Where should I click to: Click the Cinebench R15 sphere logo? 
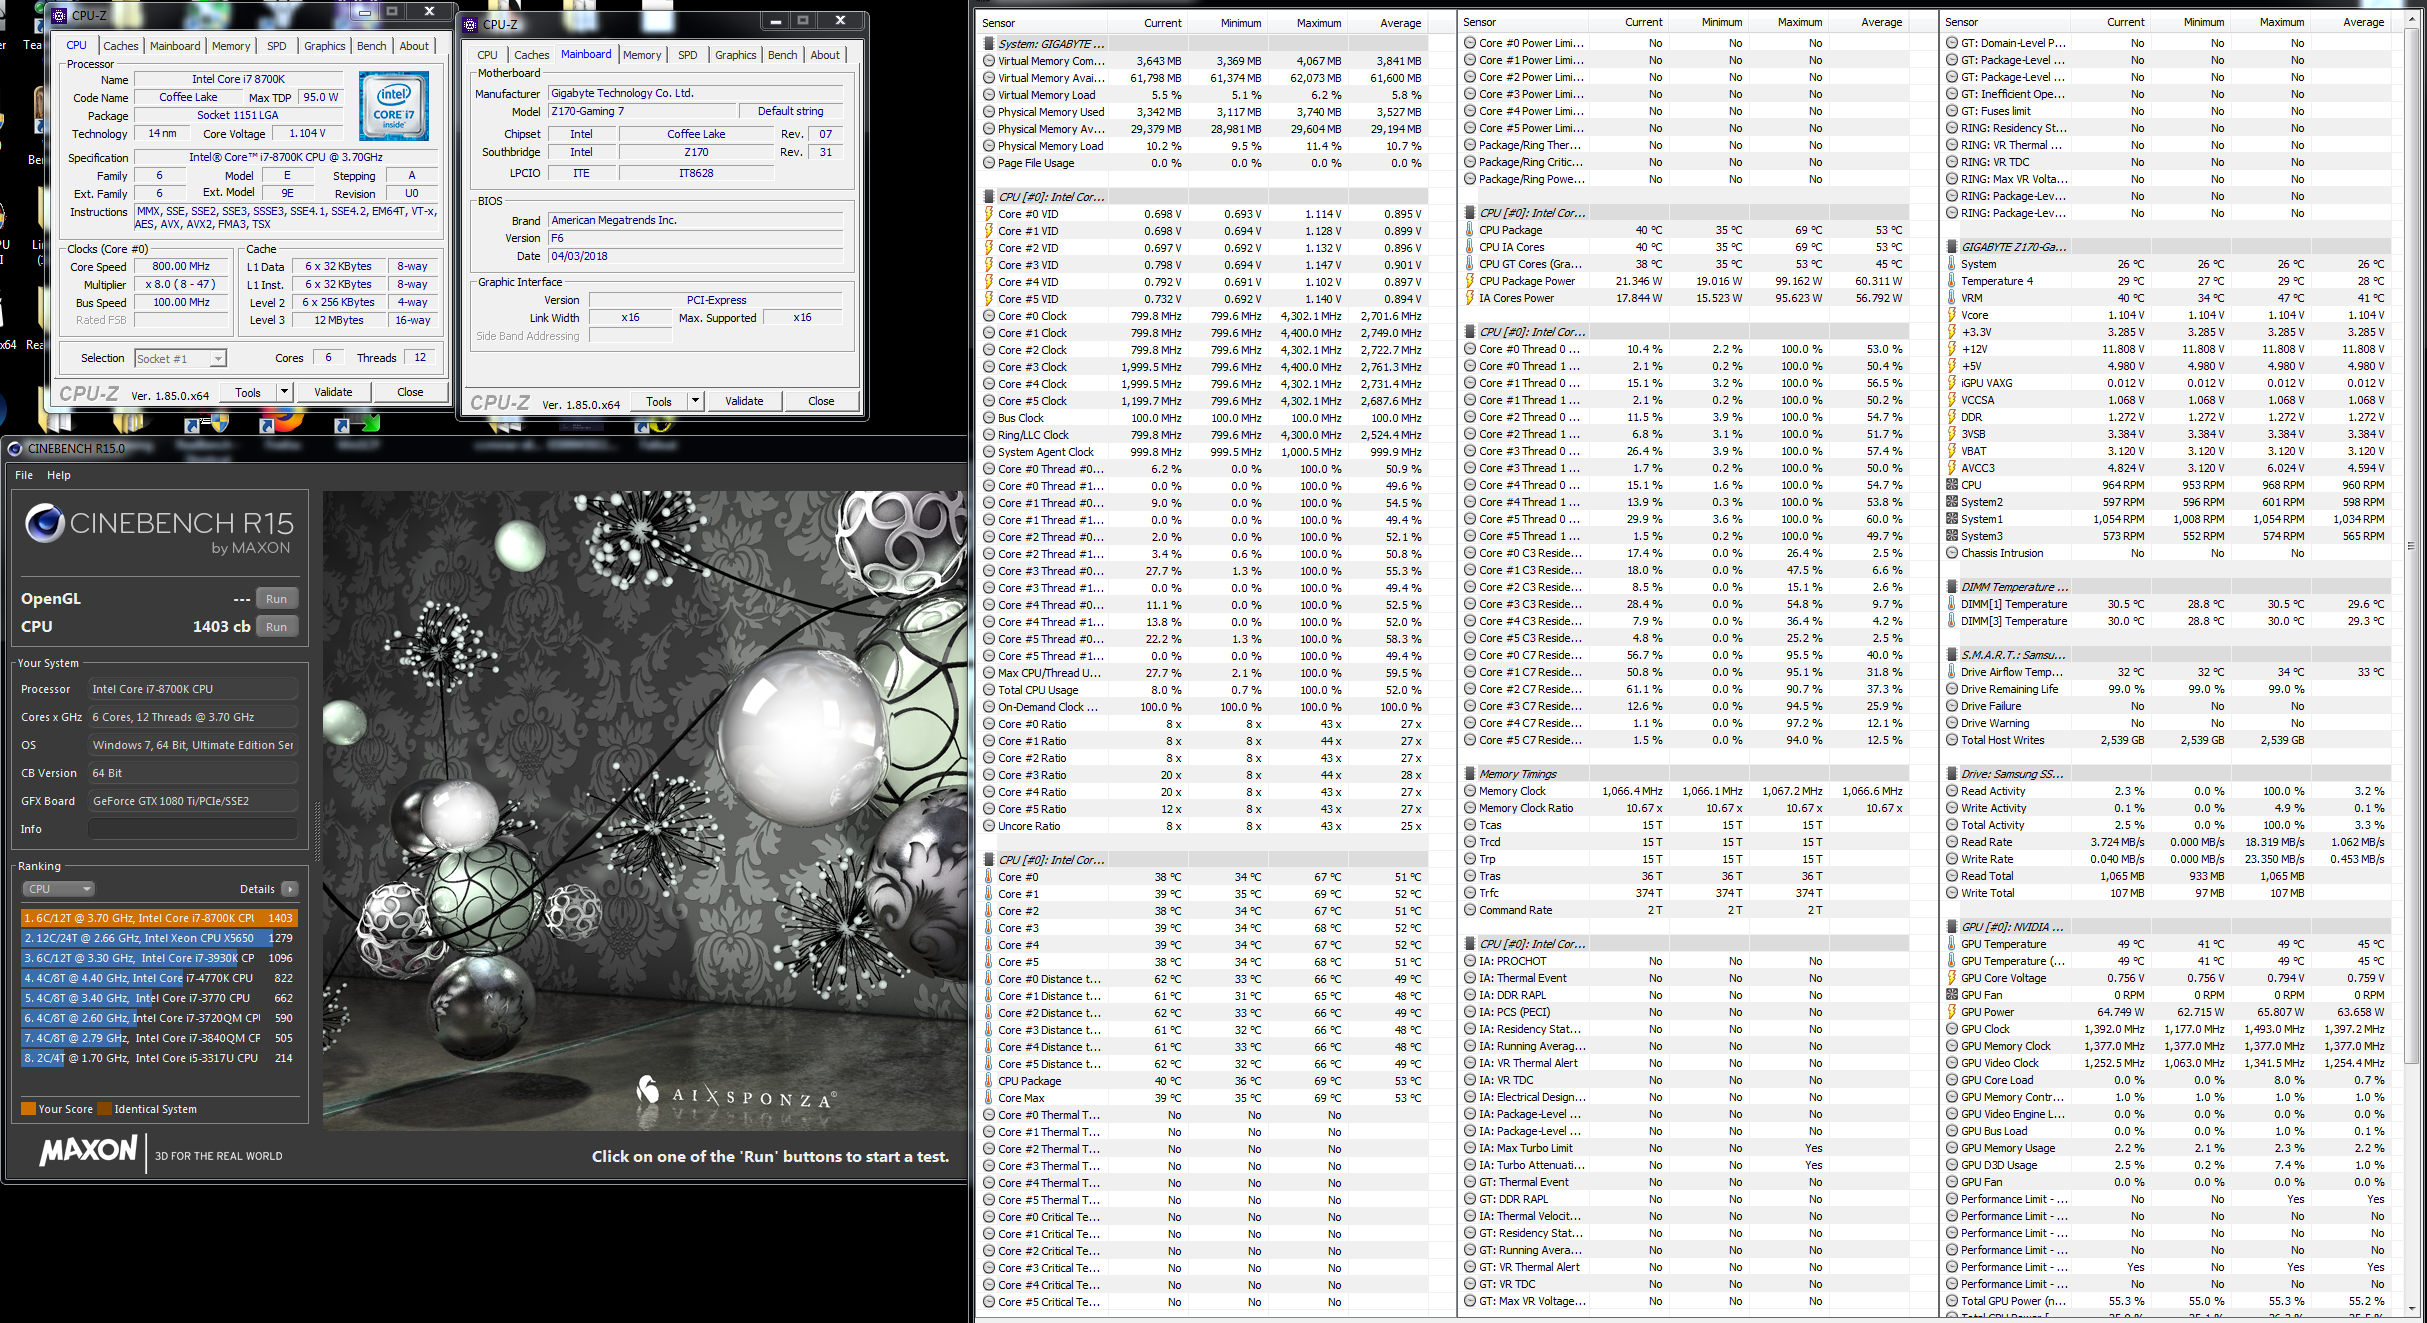pyautogui.click(x=44, y=523)
